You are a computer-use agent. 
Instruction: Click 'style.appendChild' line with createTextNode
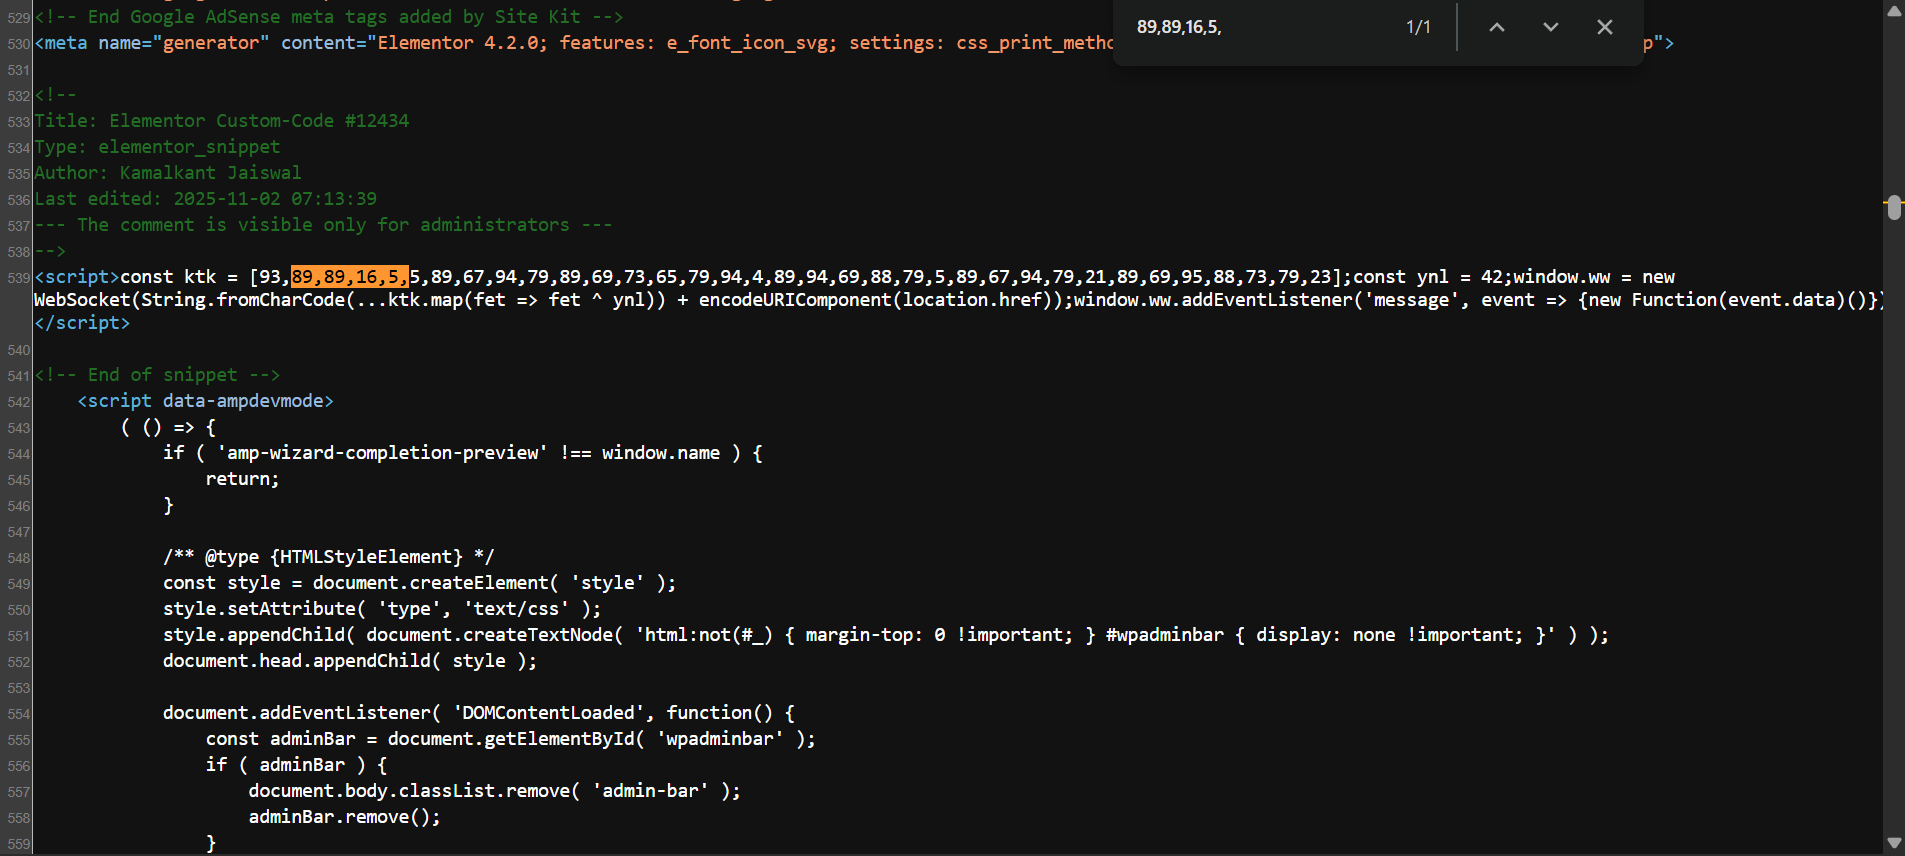click(x=886, y=635)
